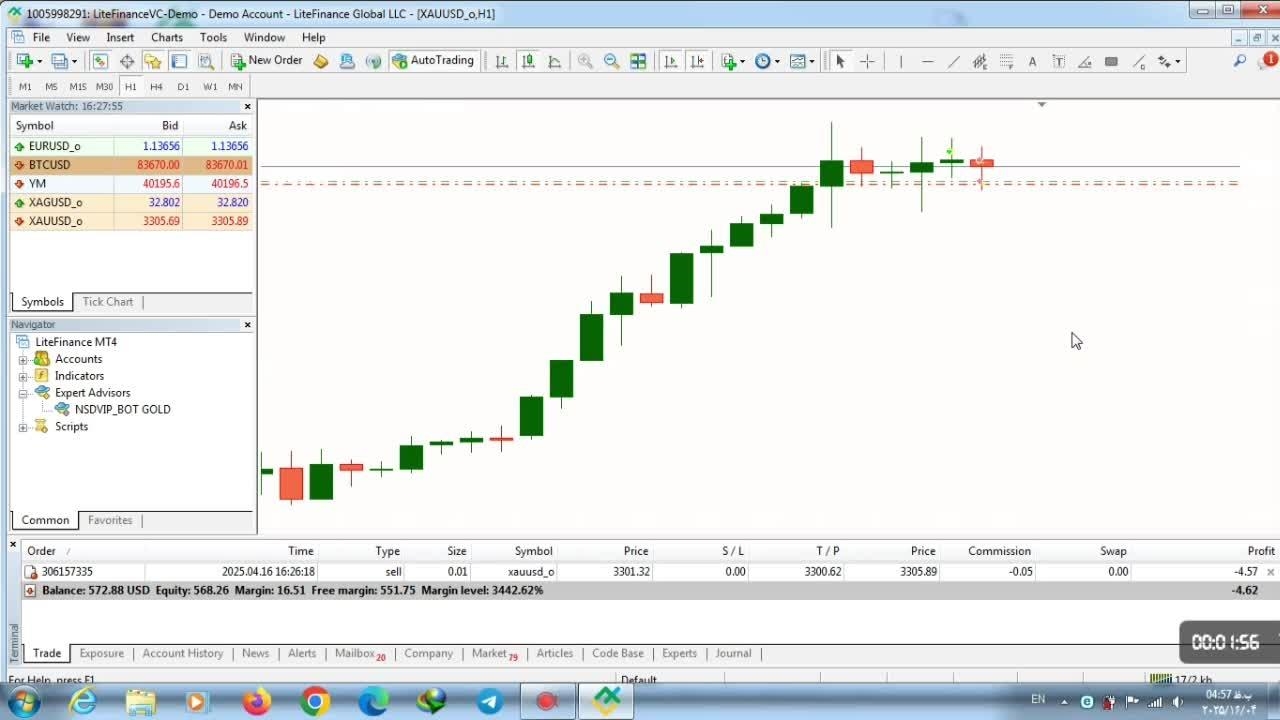Open the search magnifier in toolbar
The height and width of the screenshot is (720, 1280).
1239,61
